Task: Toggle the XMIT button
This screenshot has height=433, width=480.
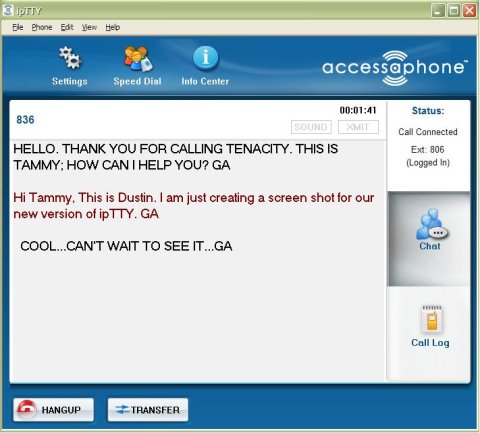Action: [x=358, y=127]
